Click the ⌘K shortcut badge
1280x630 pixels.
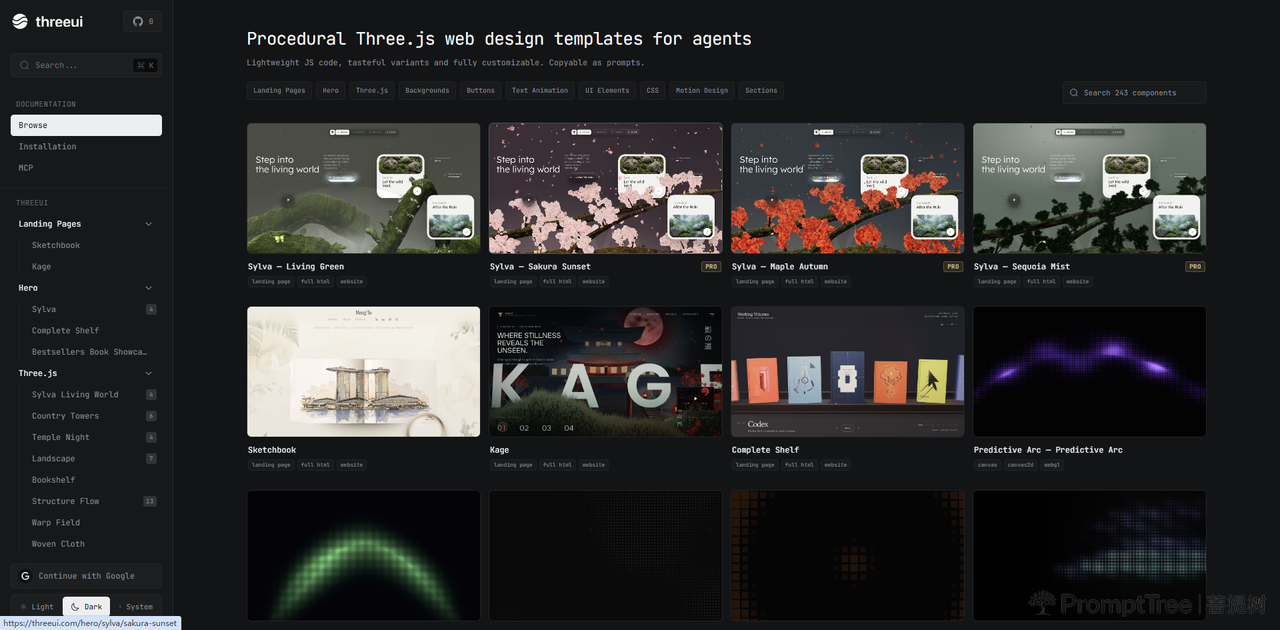145,65
